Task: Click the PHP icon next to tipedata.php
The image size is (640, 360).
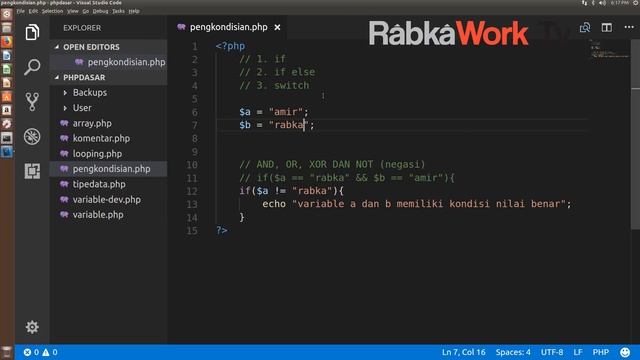Action: coord(64,184)
